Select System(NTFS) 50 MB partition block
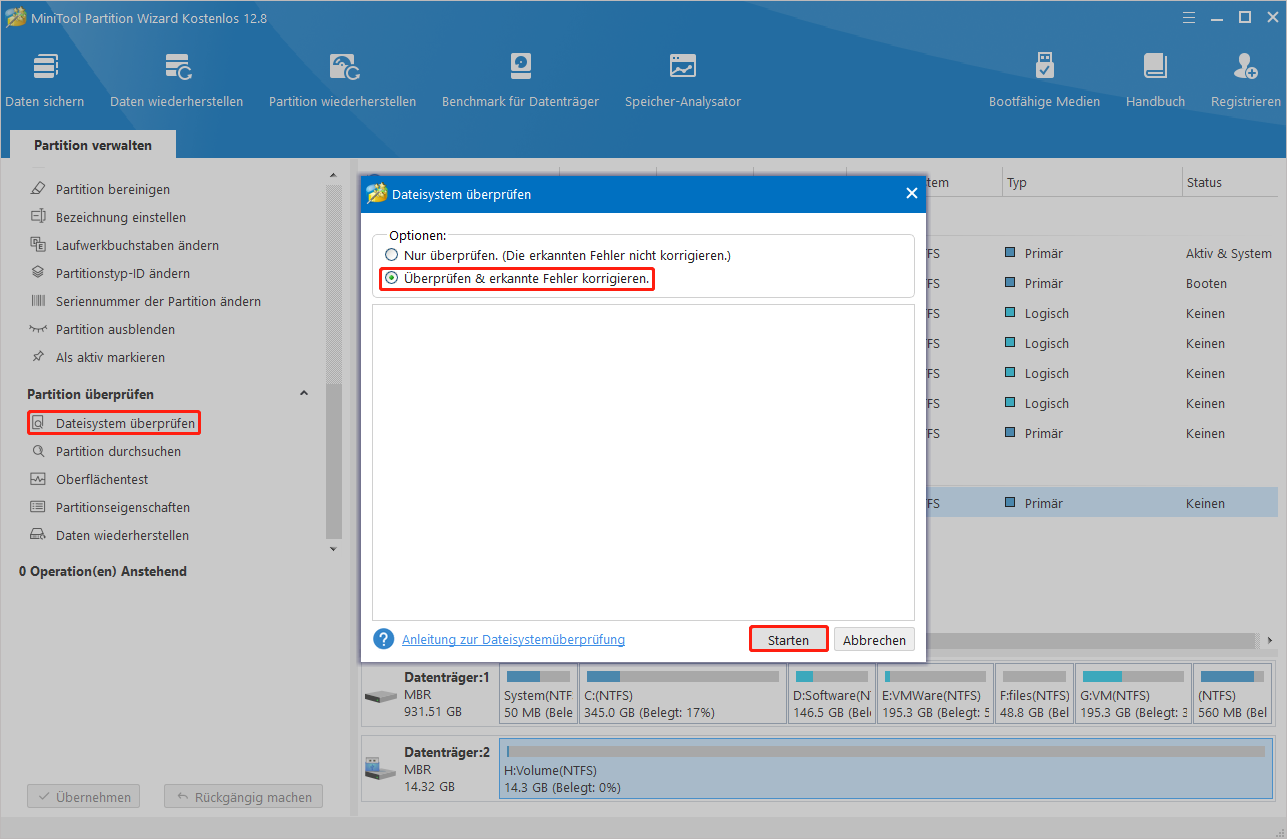1287x839 pixels. point(538,694)
